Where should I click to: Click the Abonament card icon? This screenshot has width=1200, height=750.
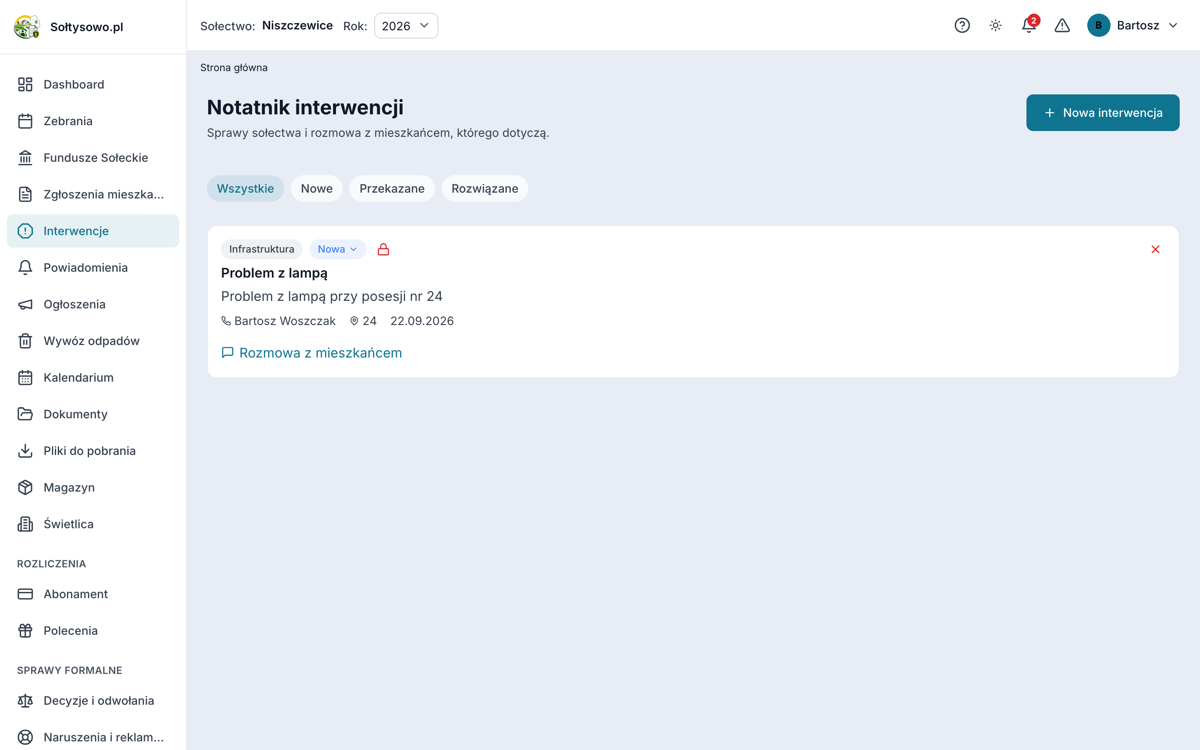point(25,594)
